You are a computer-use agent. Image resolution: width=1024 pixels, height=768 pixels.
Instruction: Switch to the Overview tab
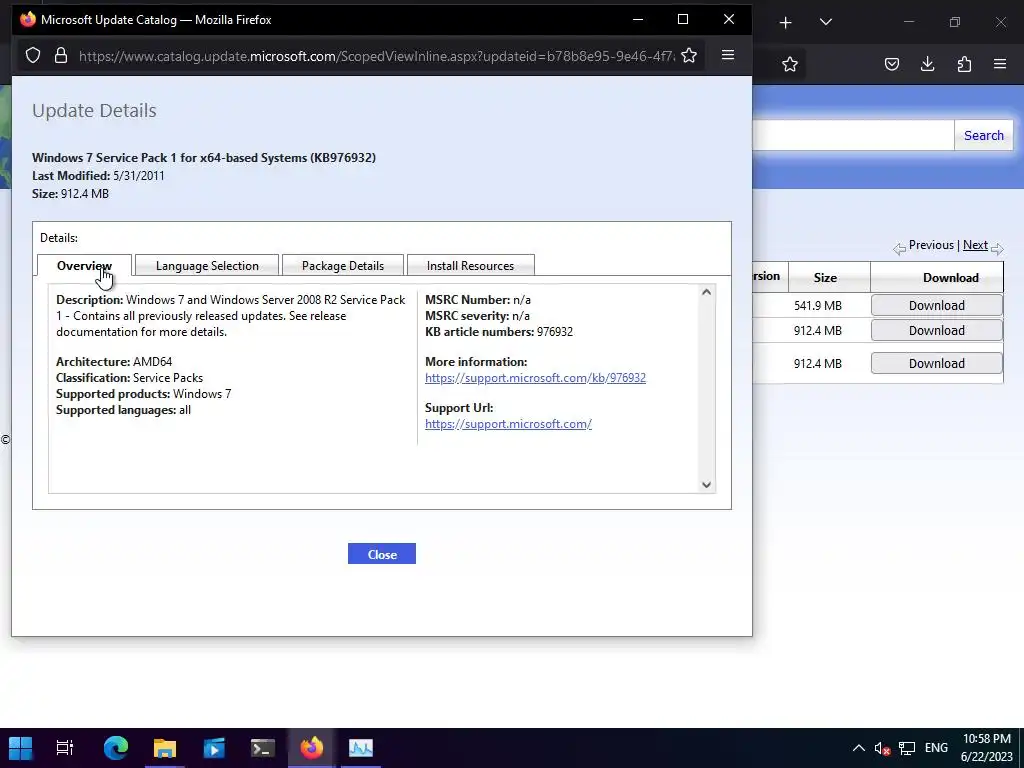[84, 266]
